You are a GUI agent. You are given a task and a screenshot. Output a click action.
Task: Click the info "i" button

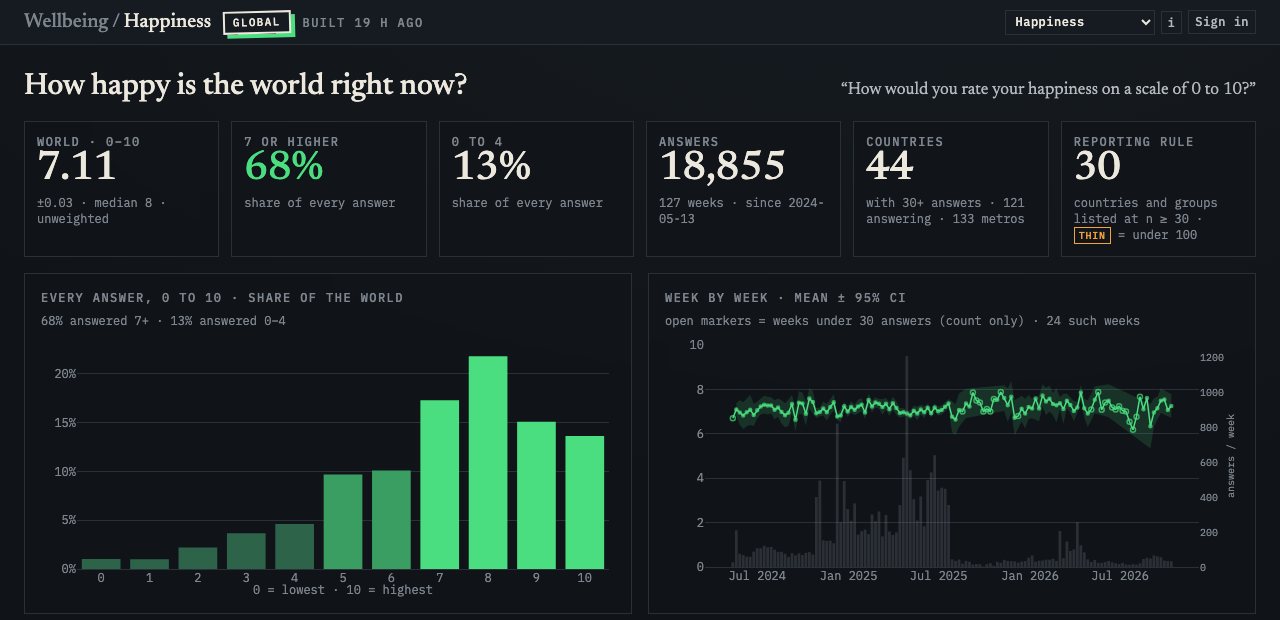1171,22
